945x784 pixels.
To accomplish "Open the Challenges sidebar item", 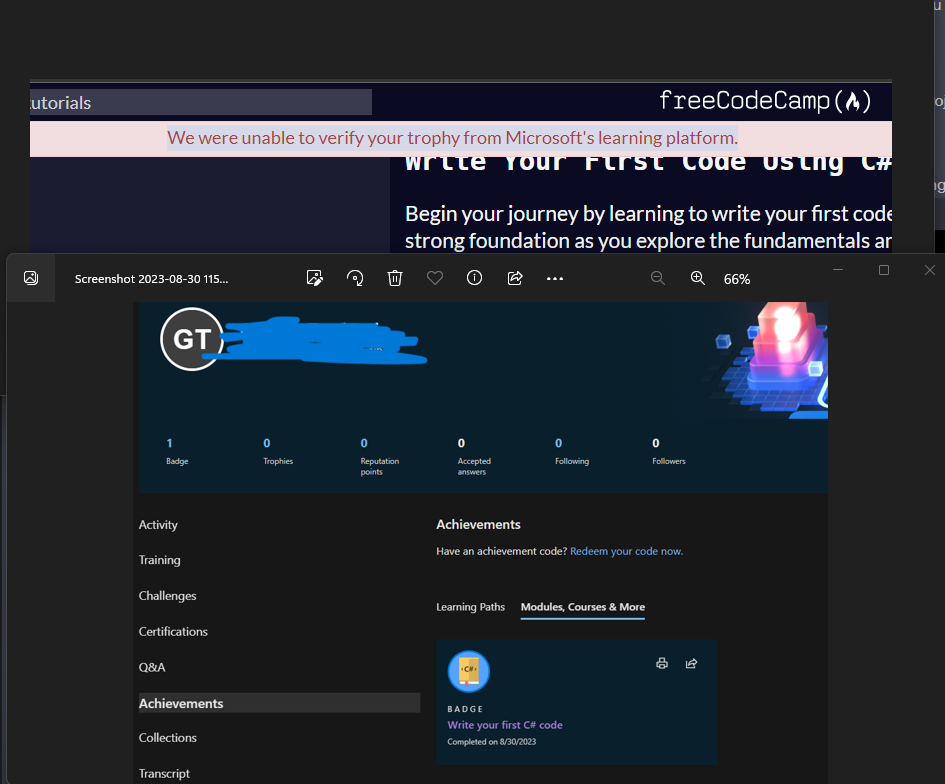I will [168, 595].
